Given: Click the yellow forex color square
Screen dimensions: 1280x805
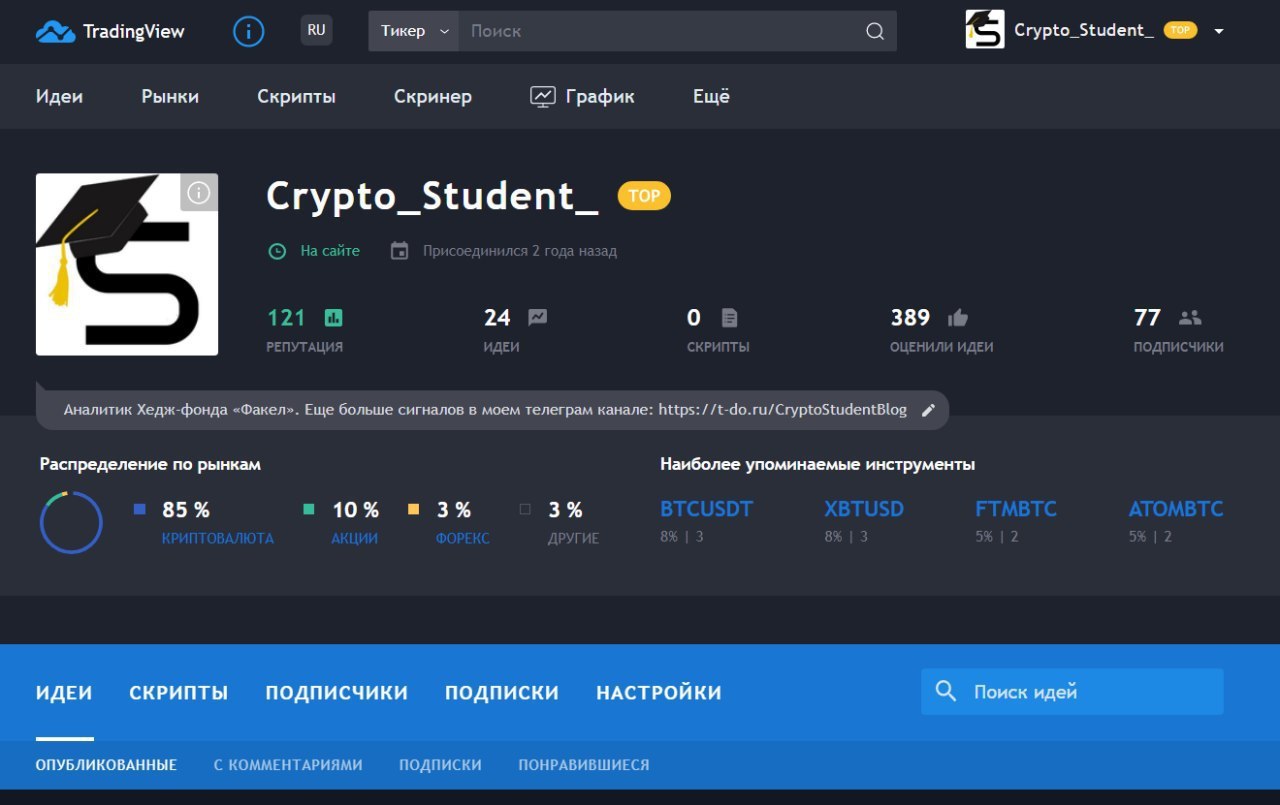Looking at the screenshot, I should pos(413,509).
